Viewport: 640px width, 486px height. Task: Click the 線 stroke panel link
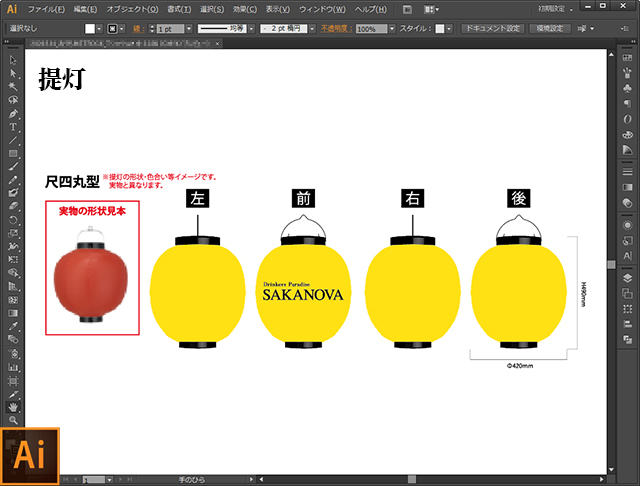point(137,29)
